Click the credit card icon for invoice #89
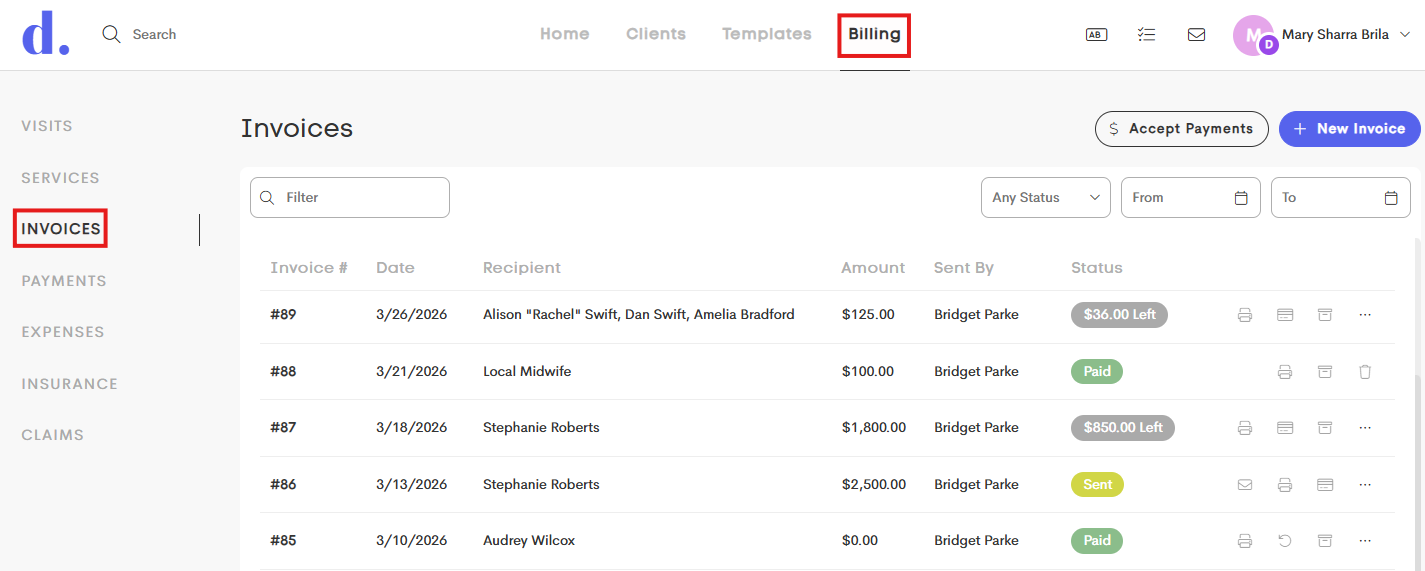Screen dimensions: 1425x571 pyautogui.click(x=1285, y=315)
